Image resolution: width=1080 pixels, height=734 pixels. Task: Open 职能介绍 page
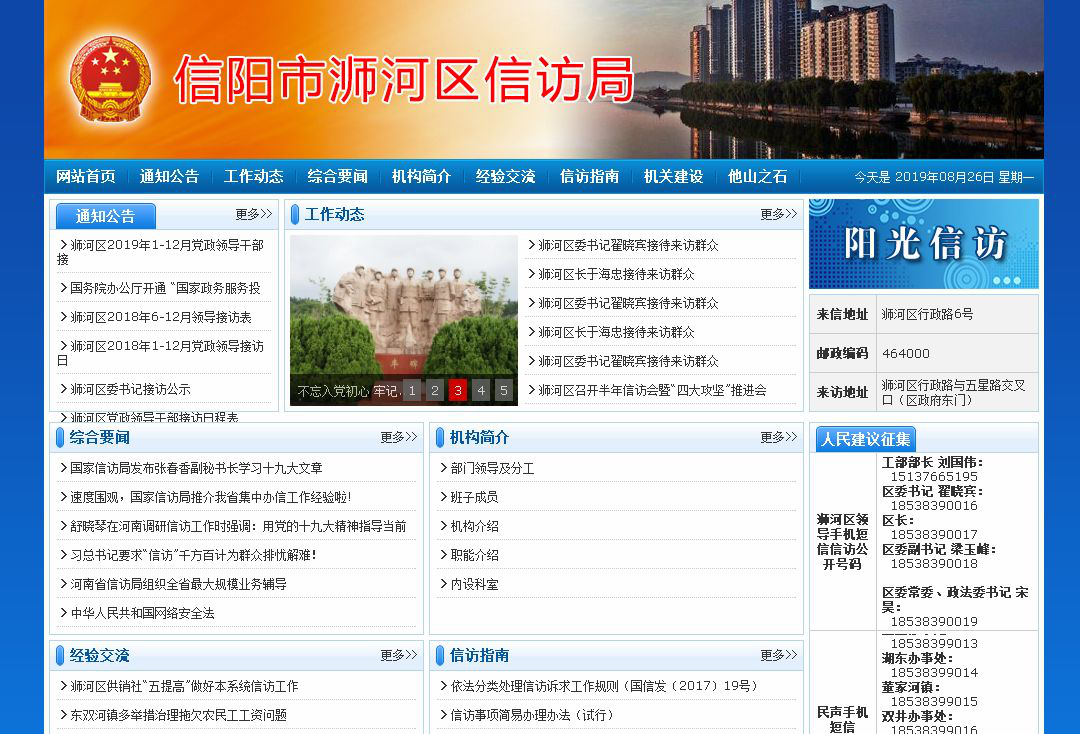click(x=474, y=555)
